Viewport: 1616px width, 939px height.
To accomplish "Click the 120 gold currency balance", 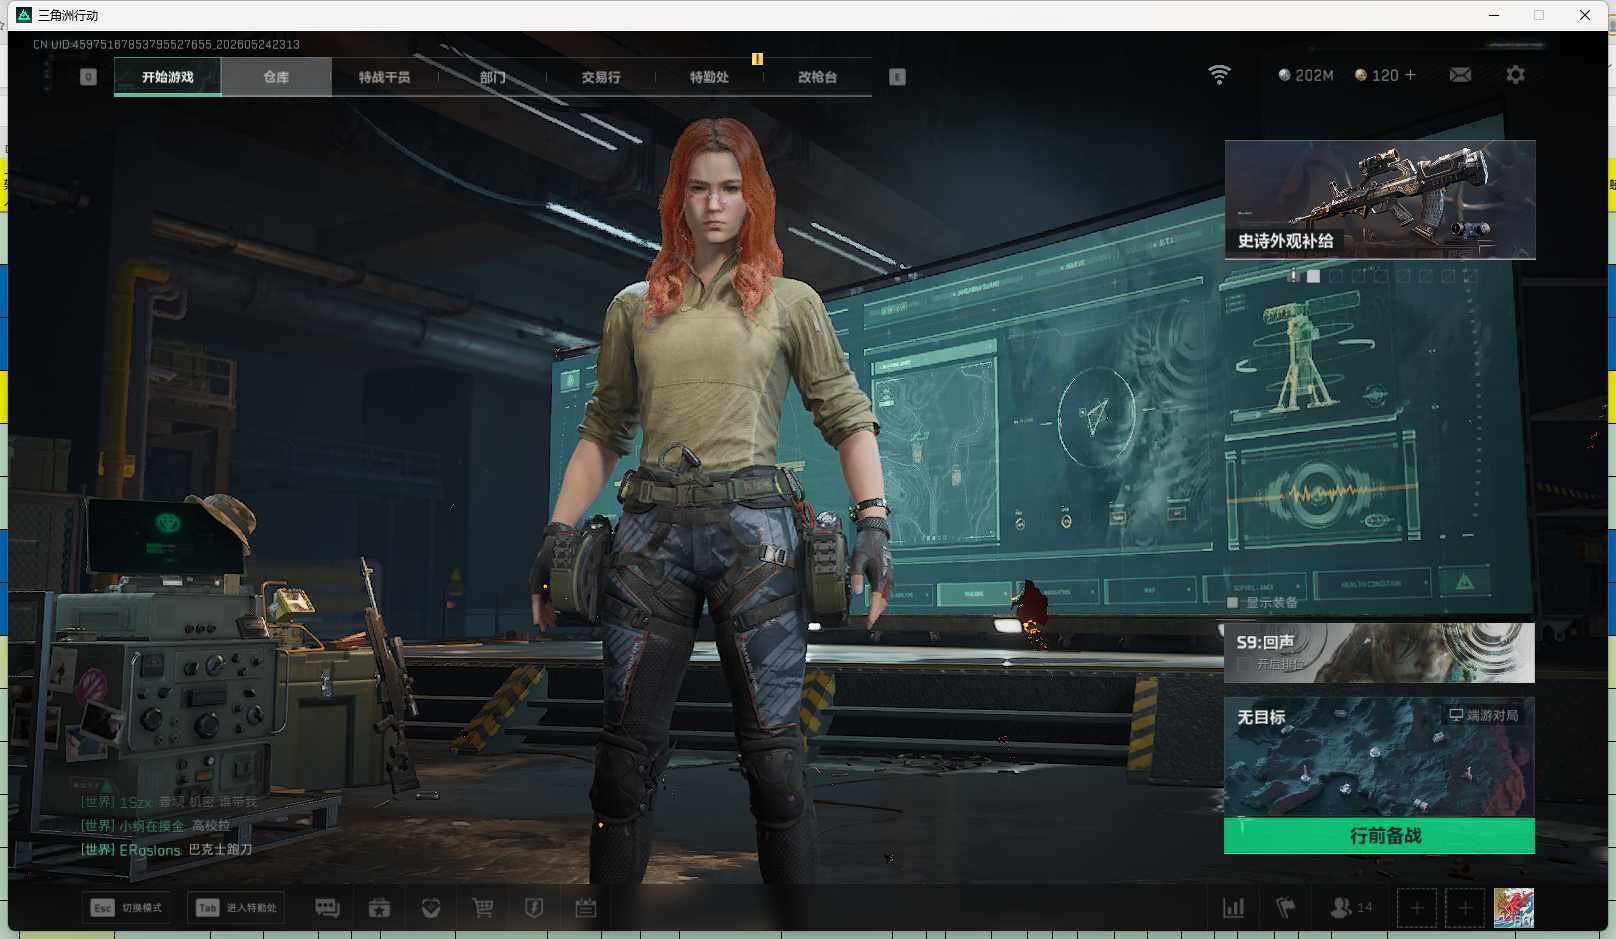I will pos(1377,75).
